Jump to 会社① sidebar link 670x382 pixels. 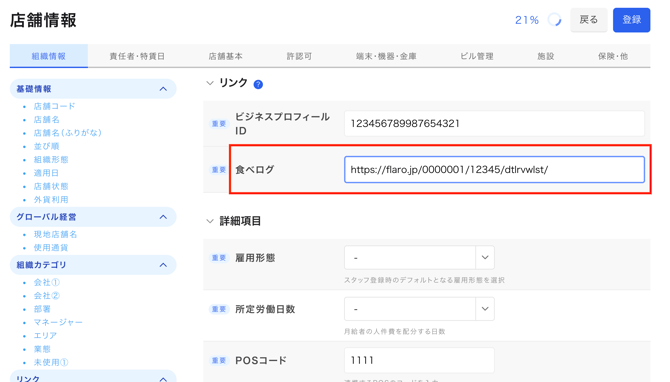47,282
